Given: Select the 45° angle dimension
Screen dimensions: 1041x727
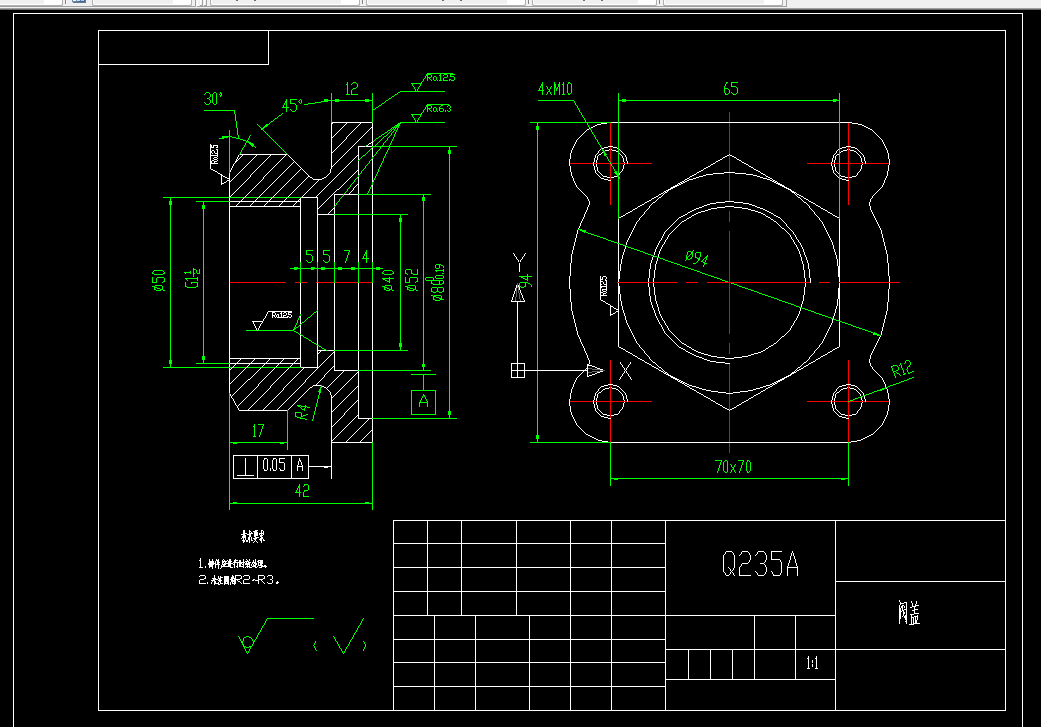Looking at the screenshot, I should click(292, 106).
